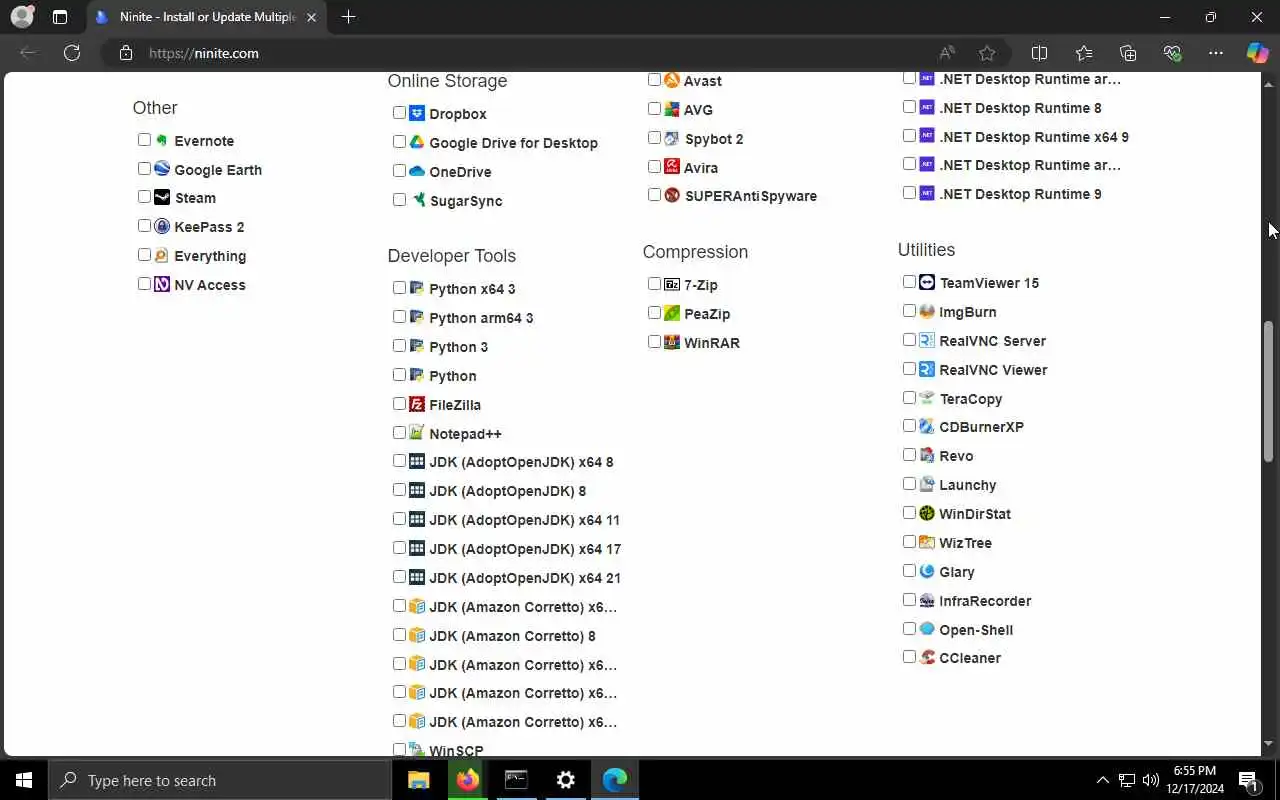Enable split screen view

[x=1039, y=53]
